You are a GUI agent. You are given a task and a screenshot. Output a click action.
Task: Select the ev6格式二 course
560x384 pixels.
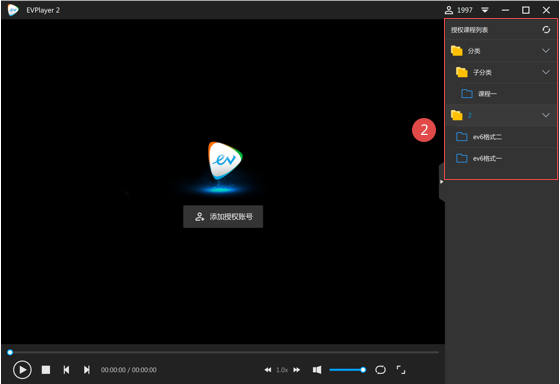(501, 137)
